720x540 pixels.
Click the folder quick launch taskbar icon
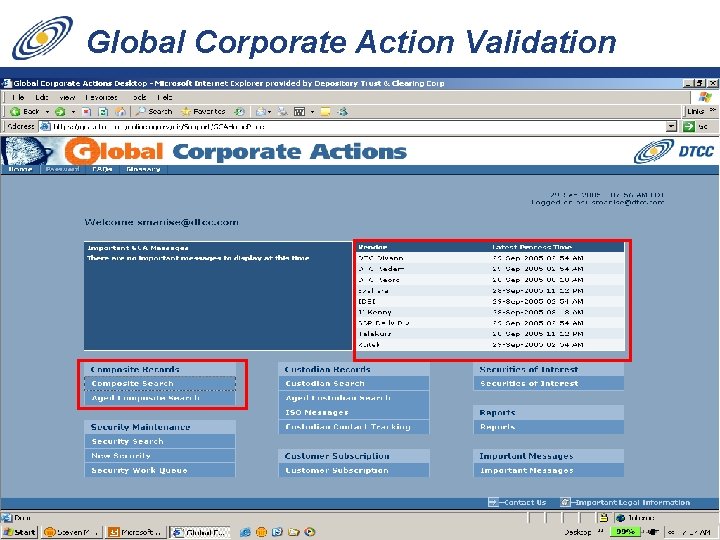293,532
